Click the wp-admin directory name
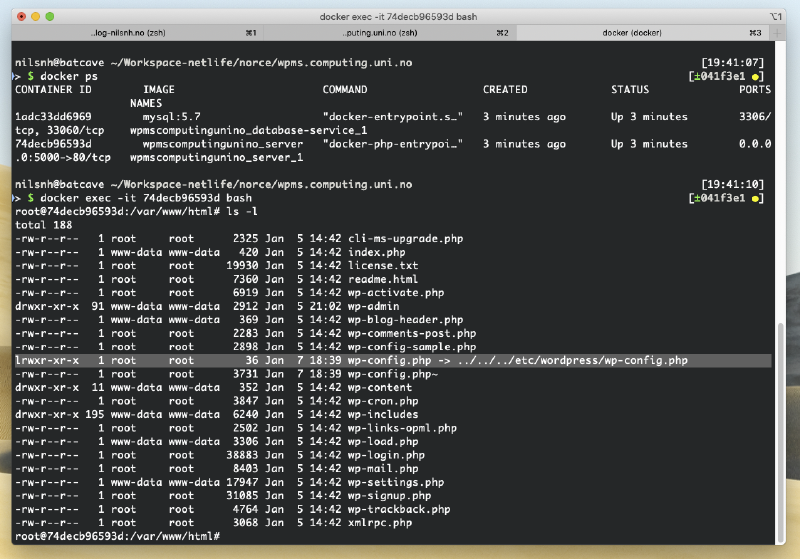Viewport: 800px width, 559px height. pos(373,307)
